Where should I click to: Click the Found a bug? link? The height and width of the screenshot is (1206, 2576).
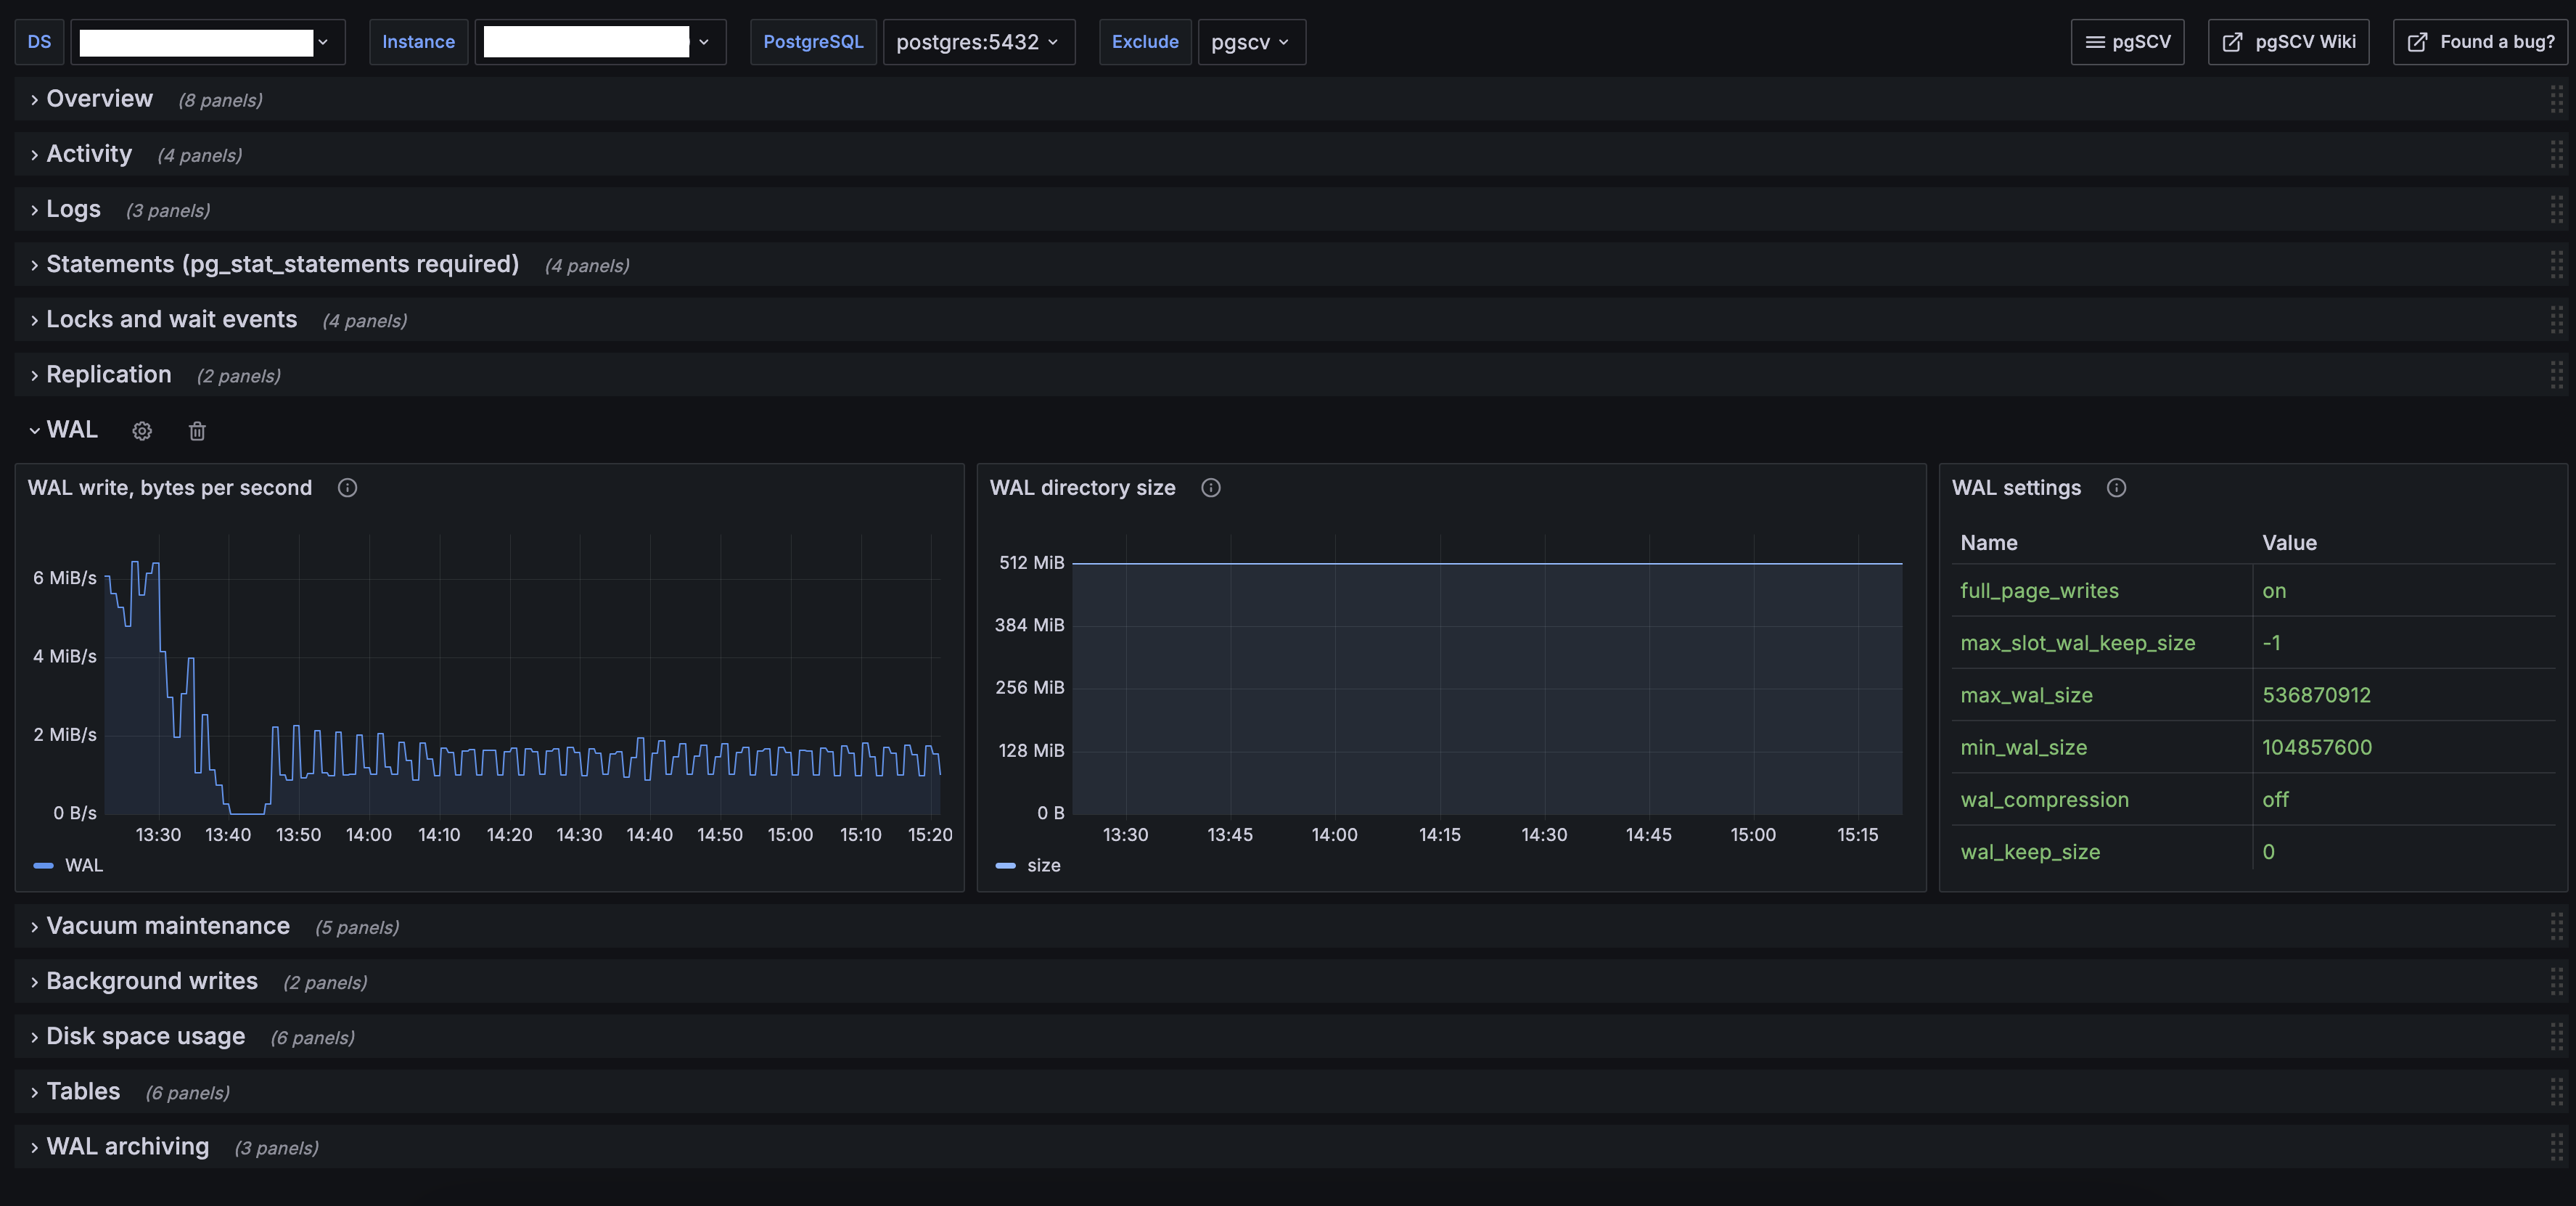[2480, 42]
